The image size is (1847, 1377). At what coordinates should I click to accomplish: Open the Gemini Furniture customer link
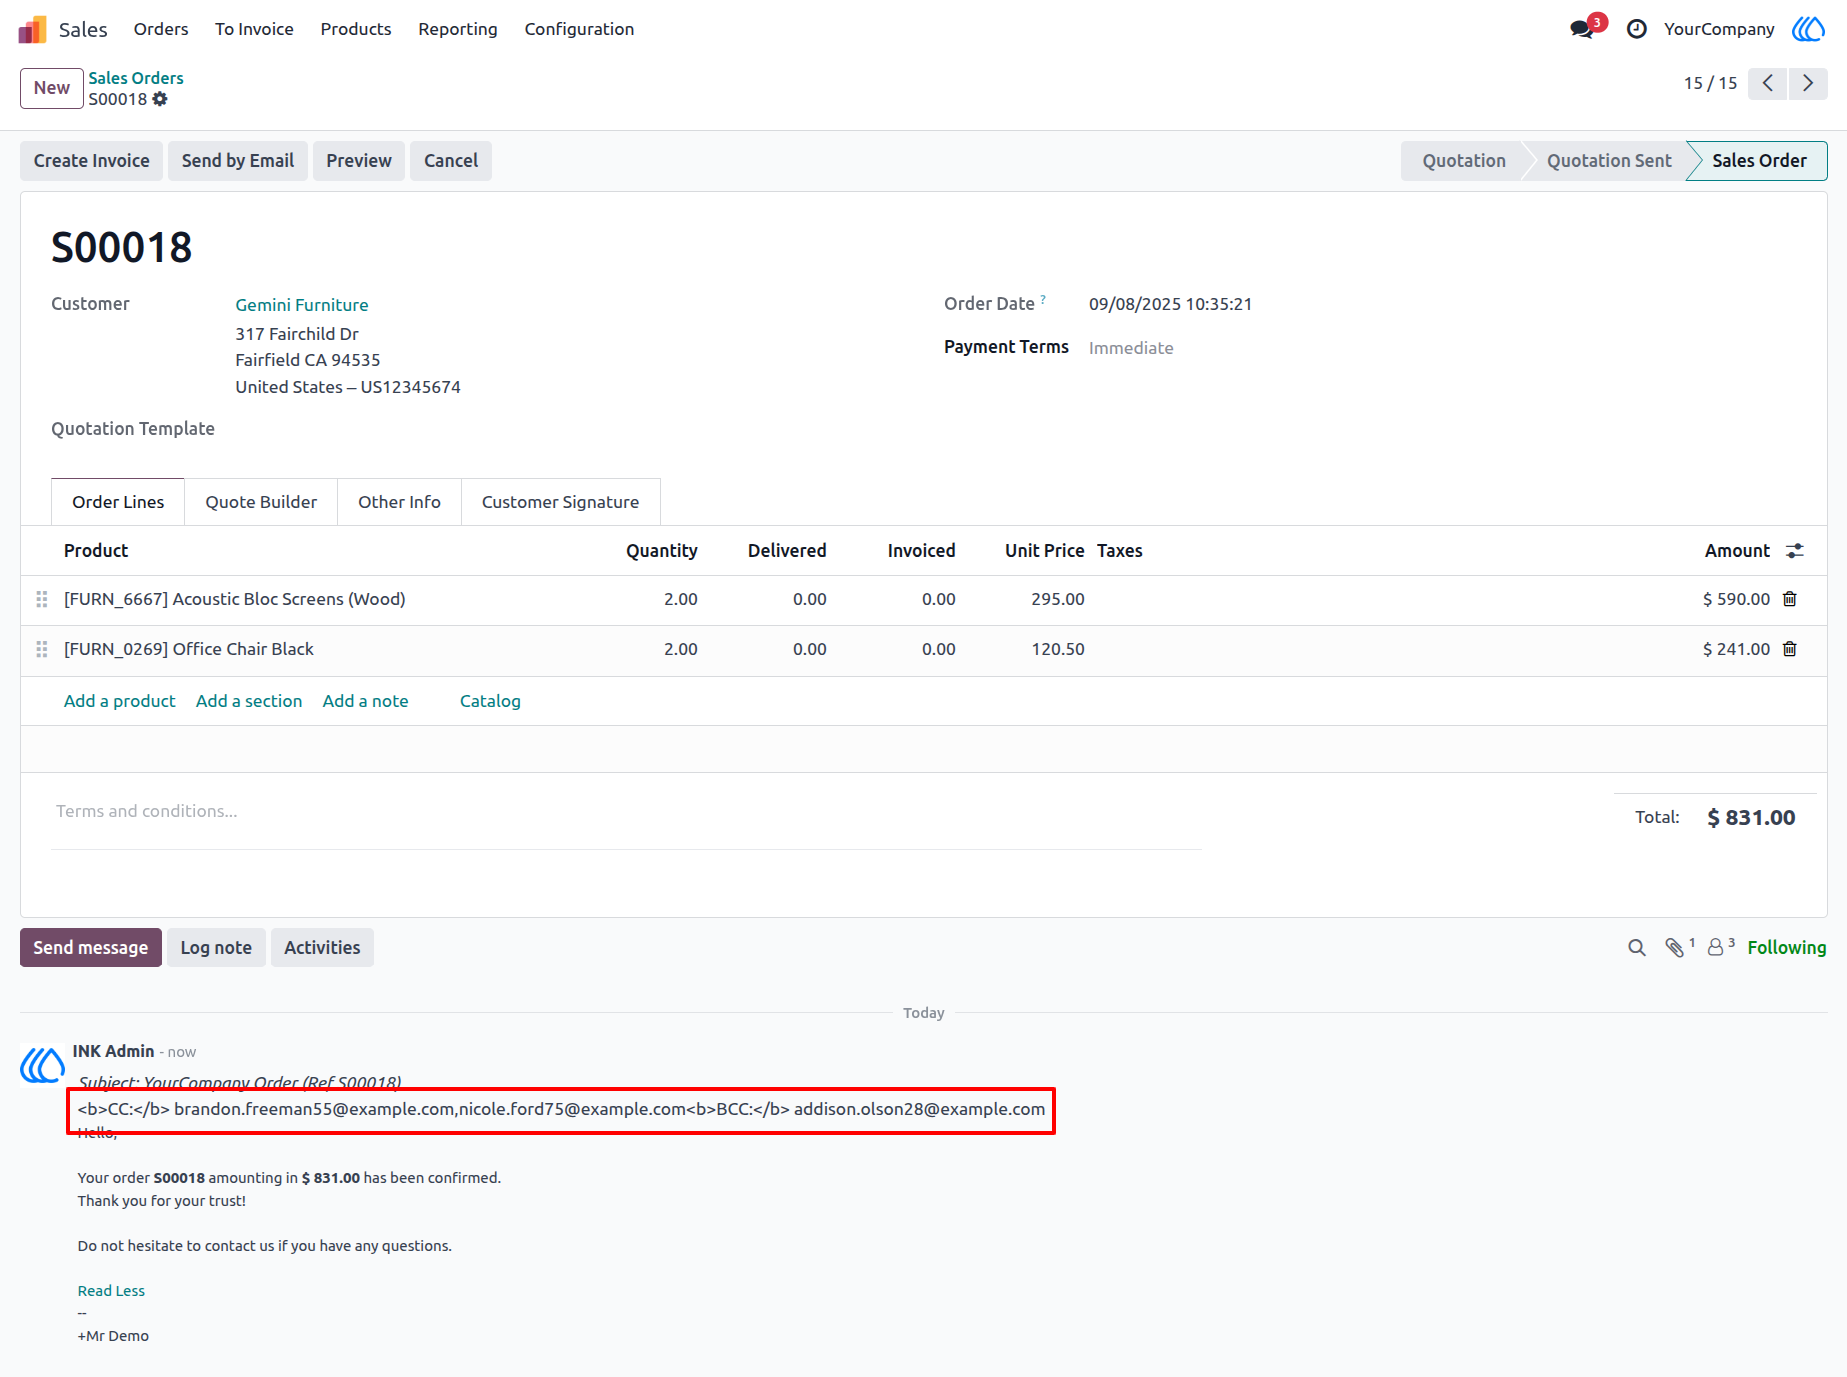pyautogui.click(x=302, y=305)
